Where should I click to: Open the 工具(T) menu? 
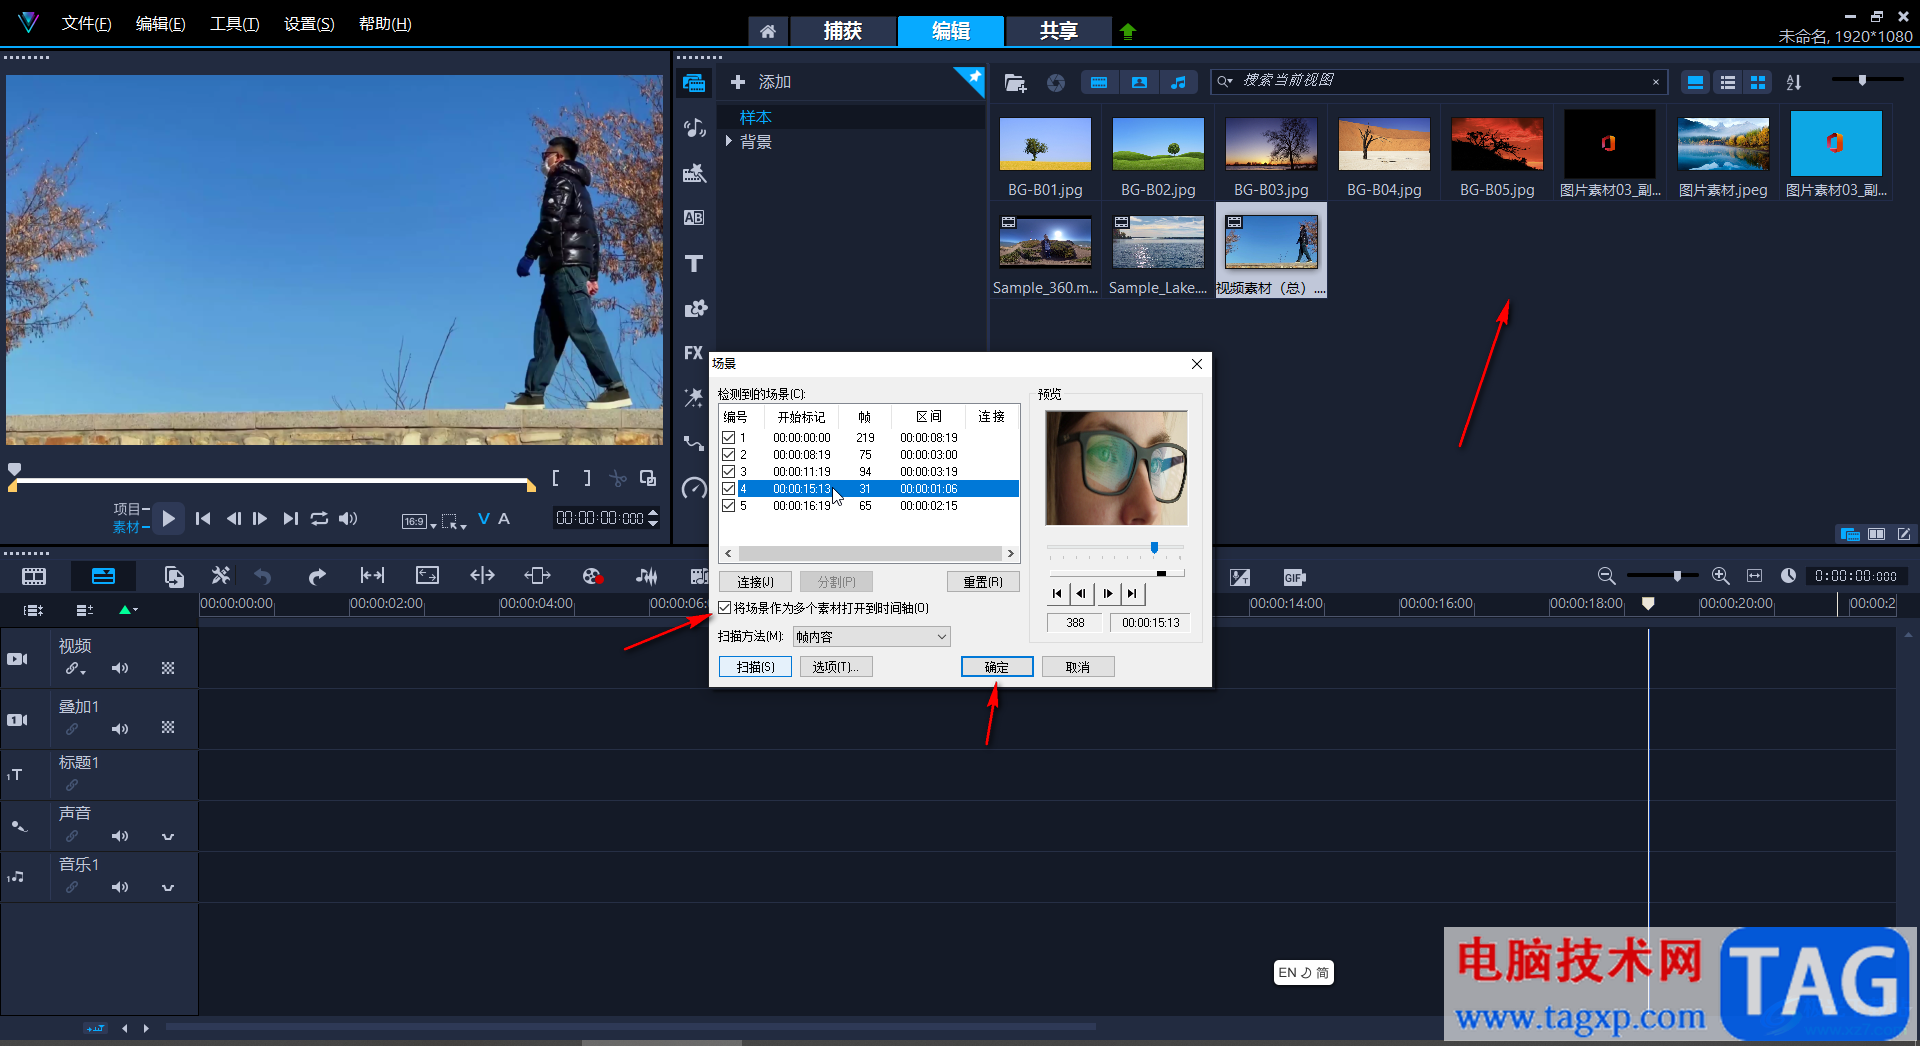[x=234, y=24]
